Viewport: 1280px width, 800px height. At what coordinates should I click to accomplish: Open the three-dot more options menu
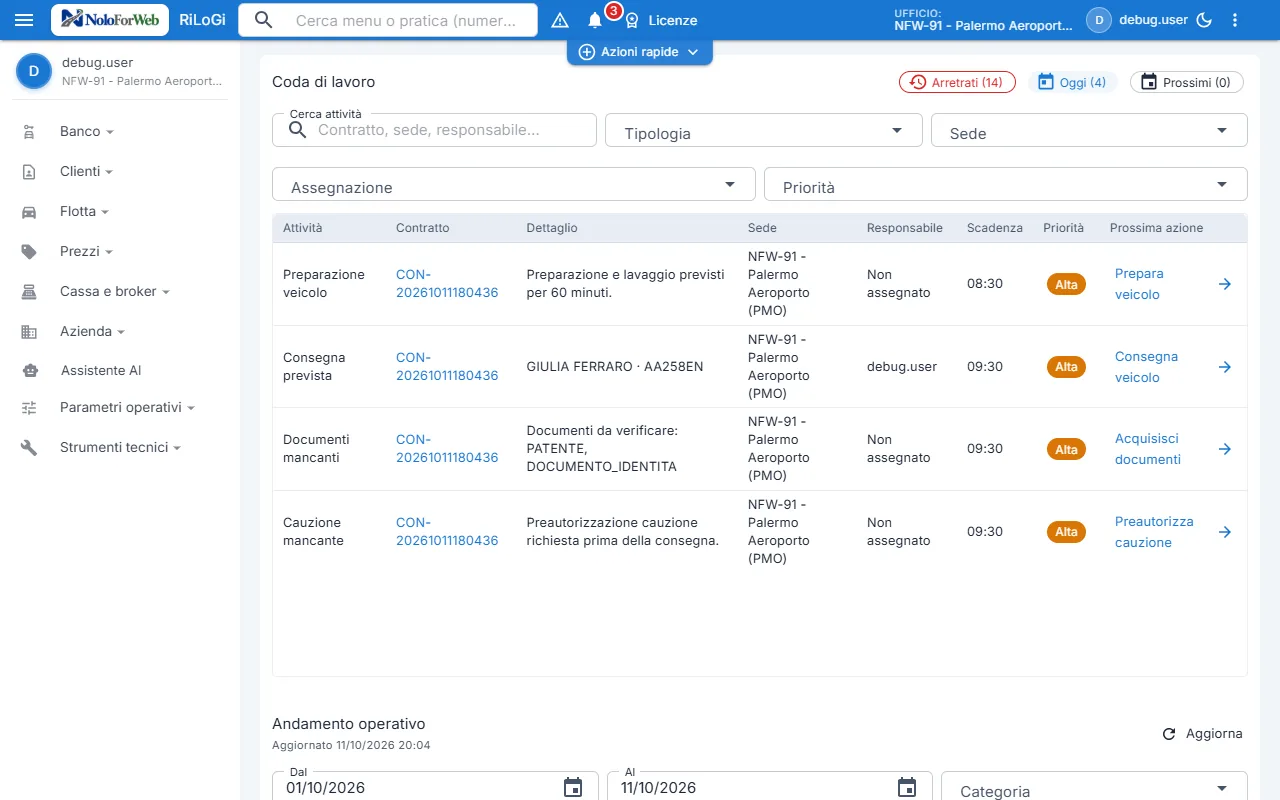(1235, 20)
